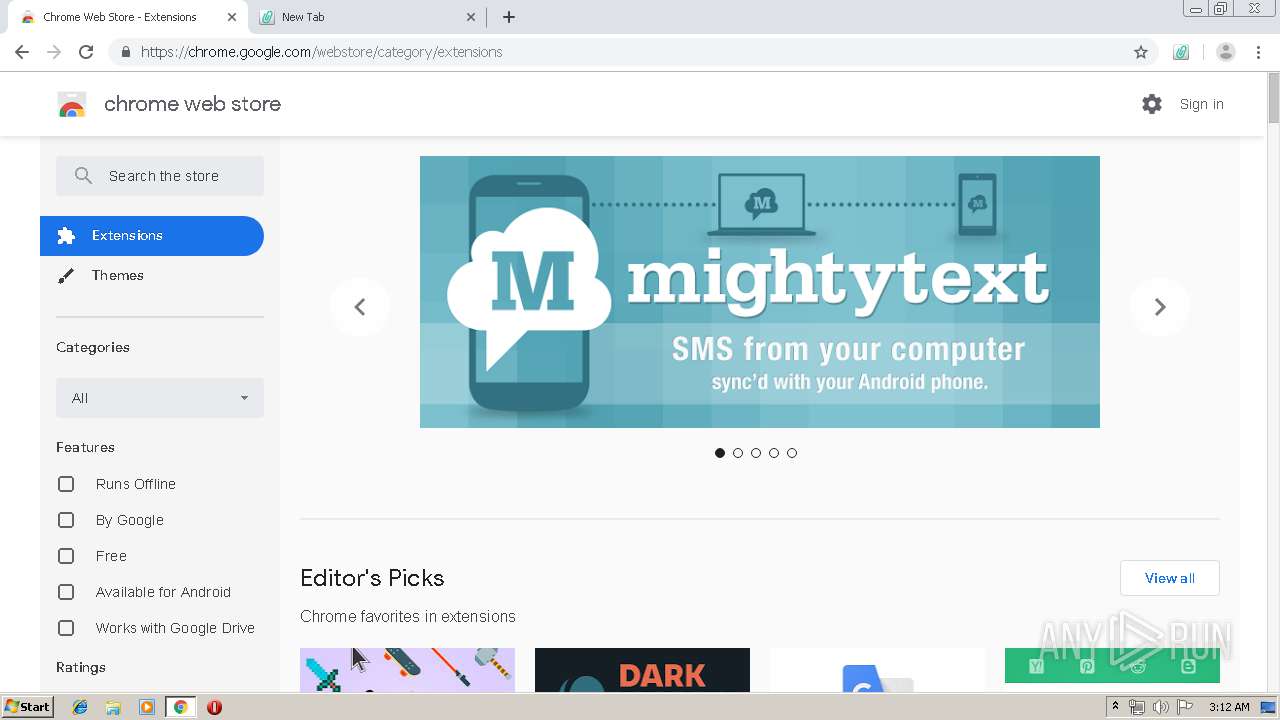Click the address bar URL

(x=322, y=52)
